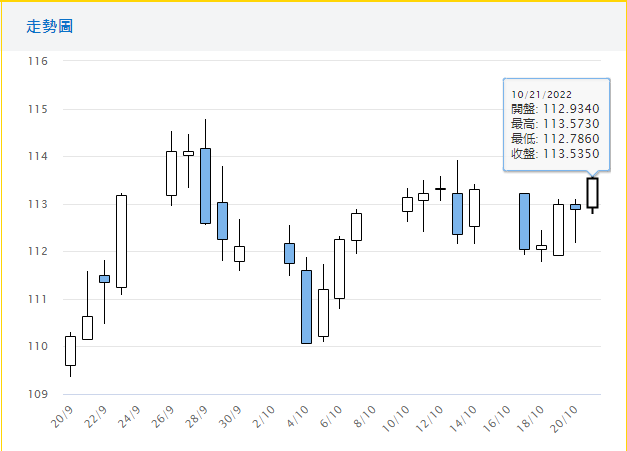Click the 走勢圖 chart title
Screen dimensions: 627x451
click(x=50, y=26)
